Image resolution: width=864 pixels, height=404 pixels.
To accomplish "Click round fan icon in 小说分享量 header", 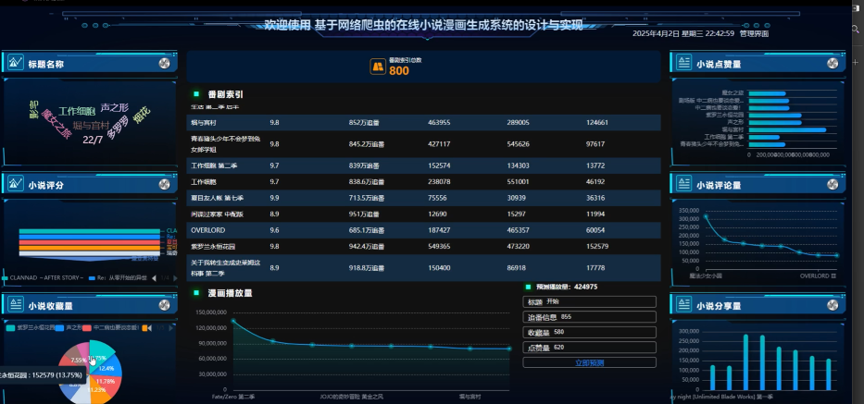I will pos(832,305).
